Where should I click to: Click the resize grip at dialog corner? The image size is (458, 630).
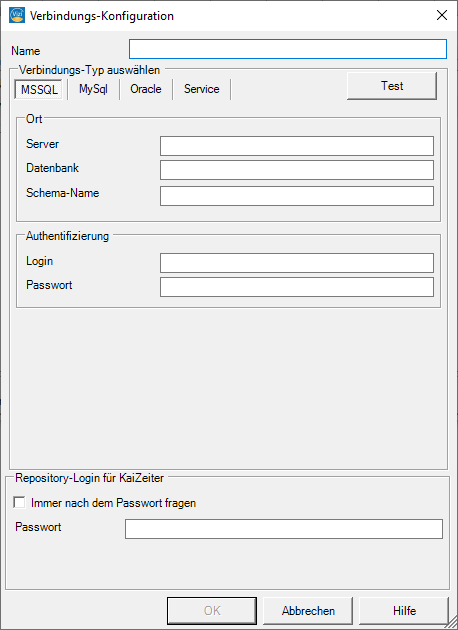tap(452, 624)
